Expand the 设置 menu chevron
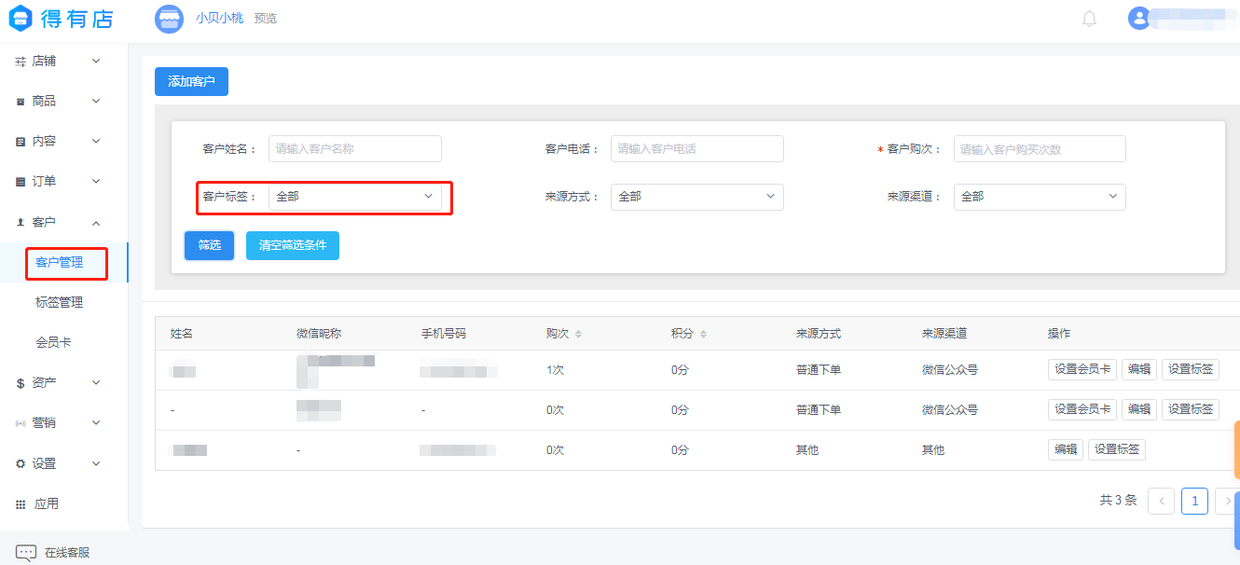Screen dimensions: 1240x565 [x=96, y=463]
